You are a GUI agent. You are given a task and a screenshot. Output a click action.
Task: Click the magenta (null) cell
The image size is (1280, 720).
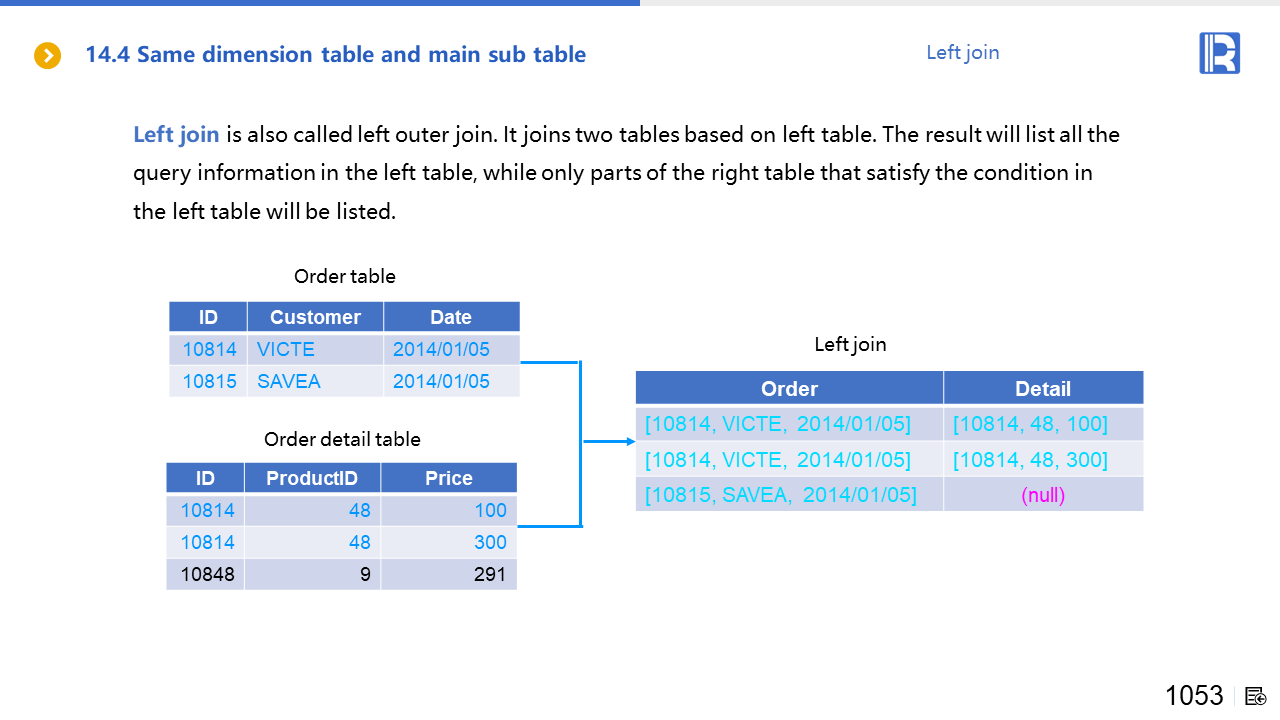click(1042, 495)
